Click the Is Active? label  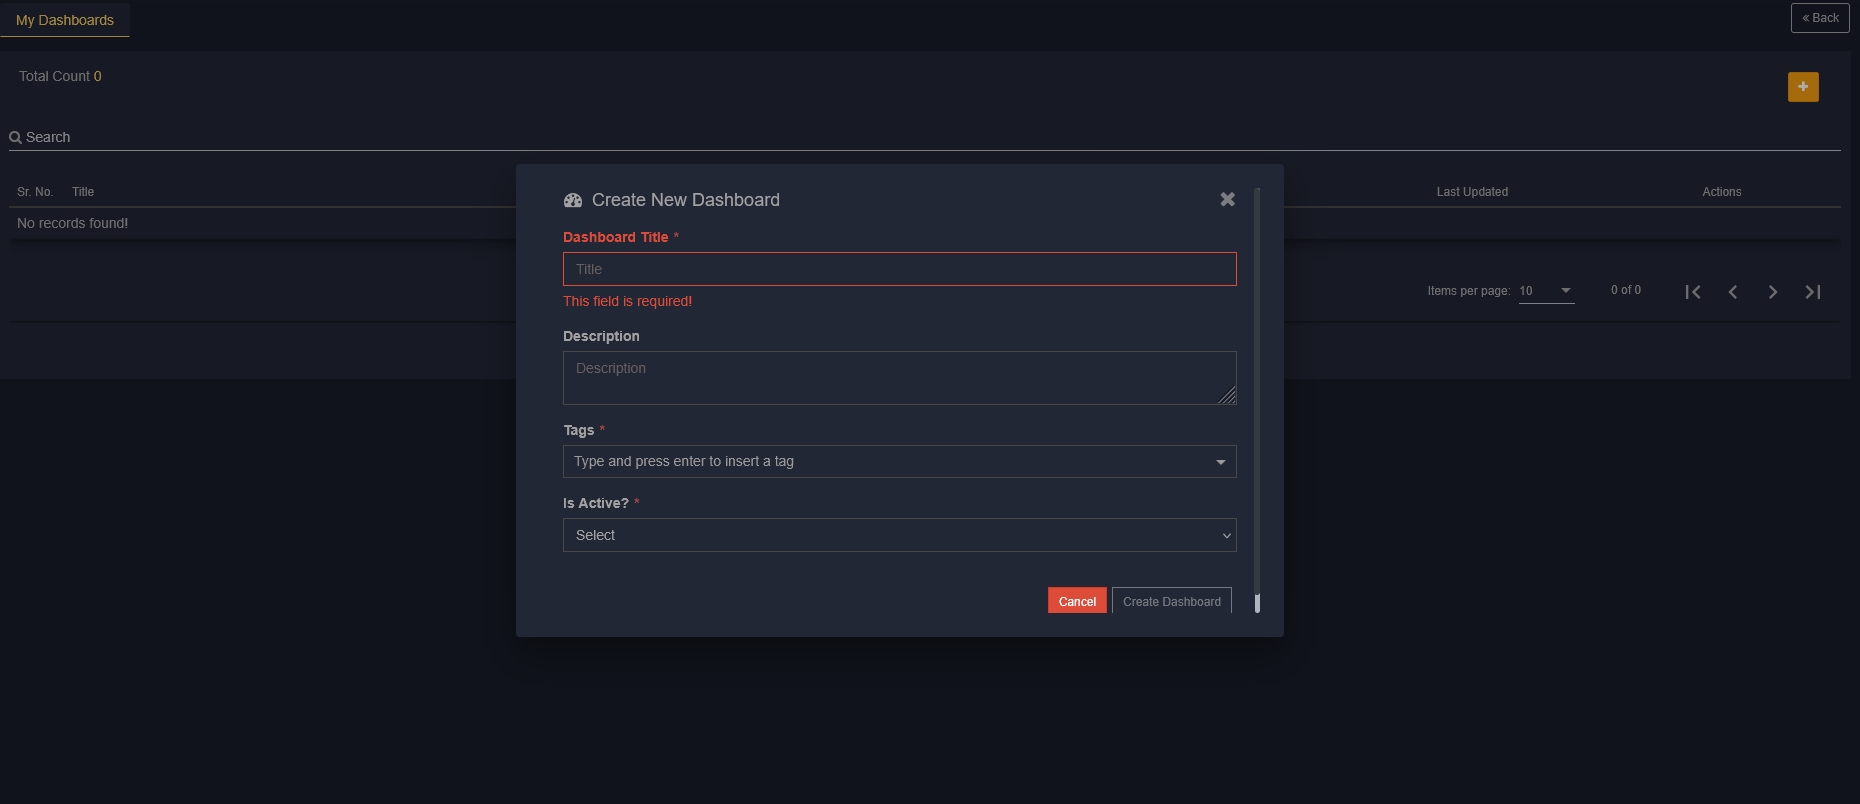click(x=595, y=503)
